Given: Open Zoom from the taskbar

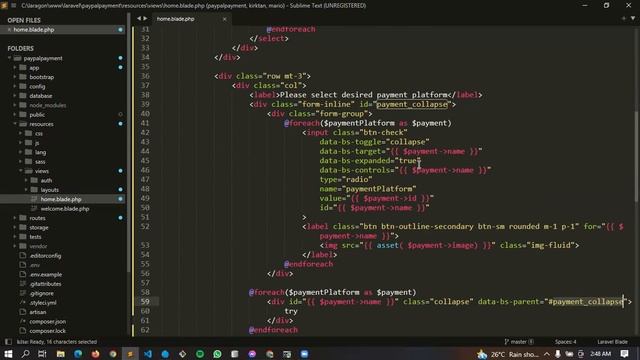Looking at the screenshot, I should tap(304, 354).
